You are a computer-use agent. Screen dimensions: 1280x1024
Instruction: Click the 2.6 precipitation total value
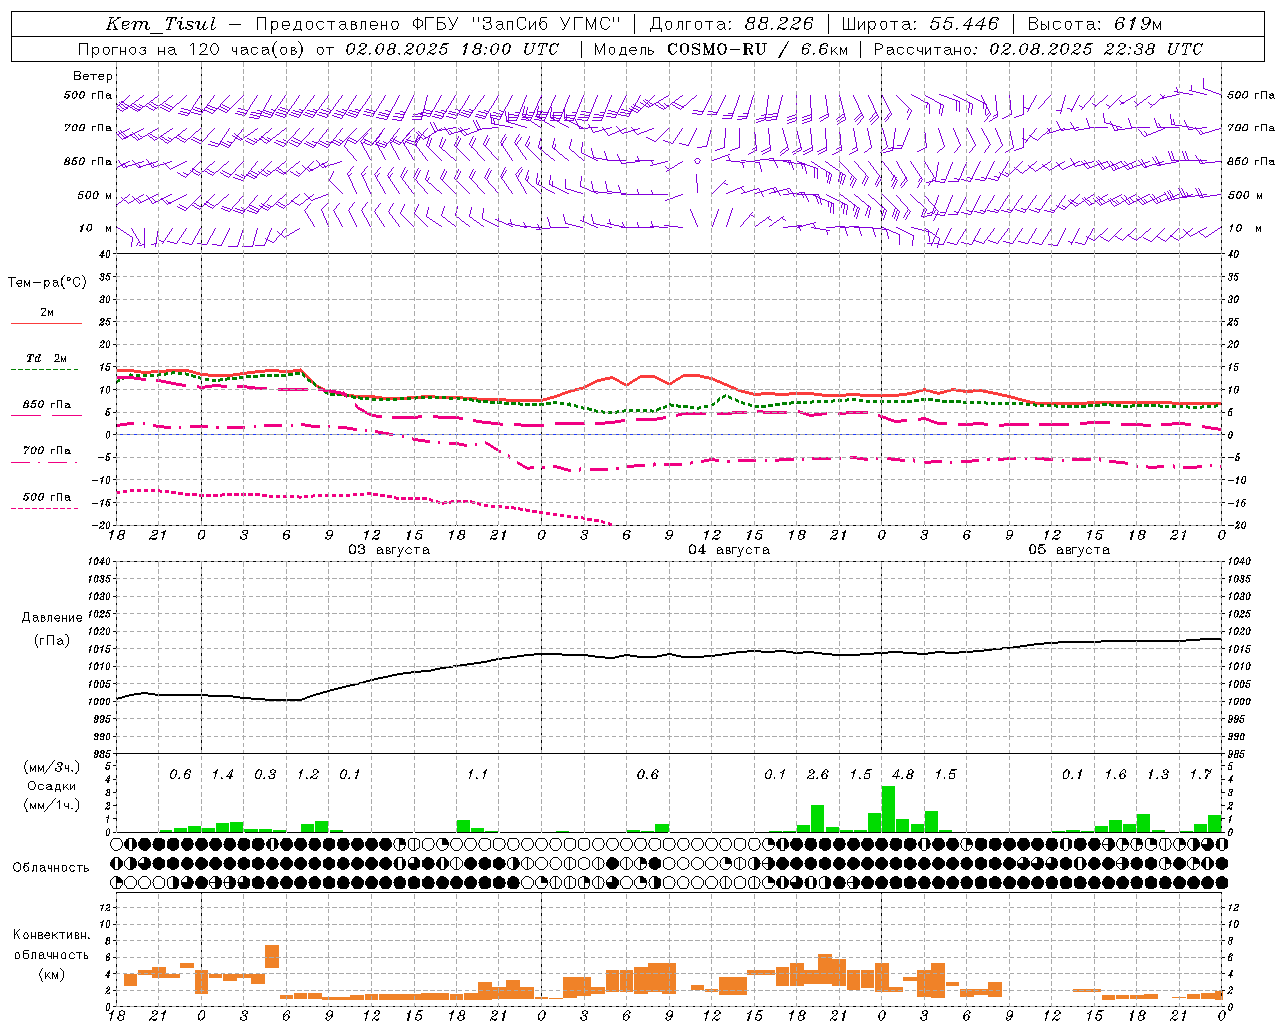(x=818, y=775)
